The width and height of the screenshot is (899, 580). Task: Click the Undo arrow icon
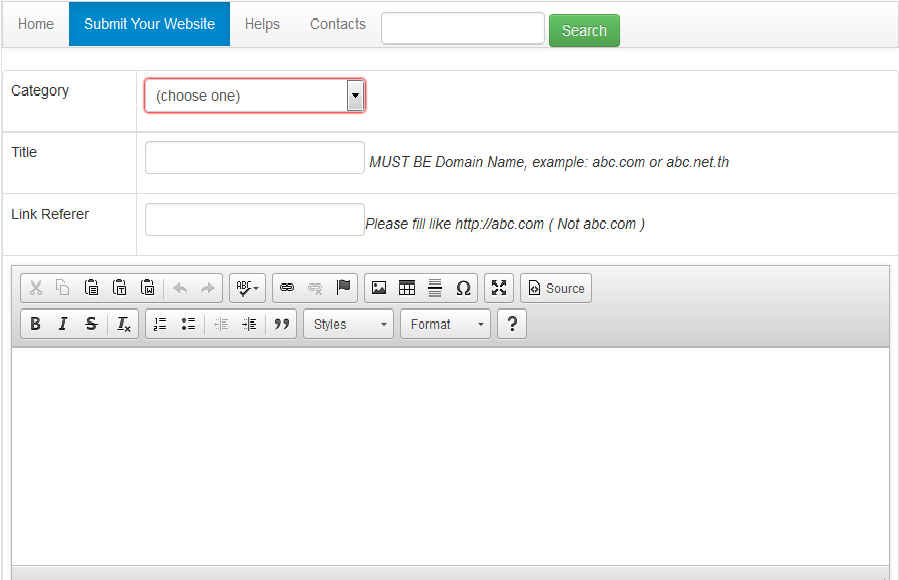point(180,288)
